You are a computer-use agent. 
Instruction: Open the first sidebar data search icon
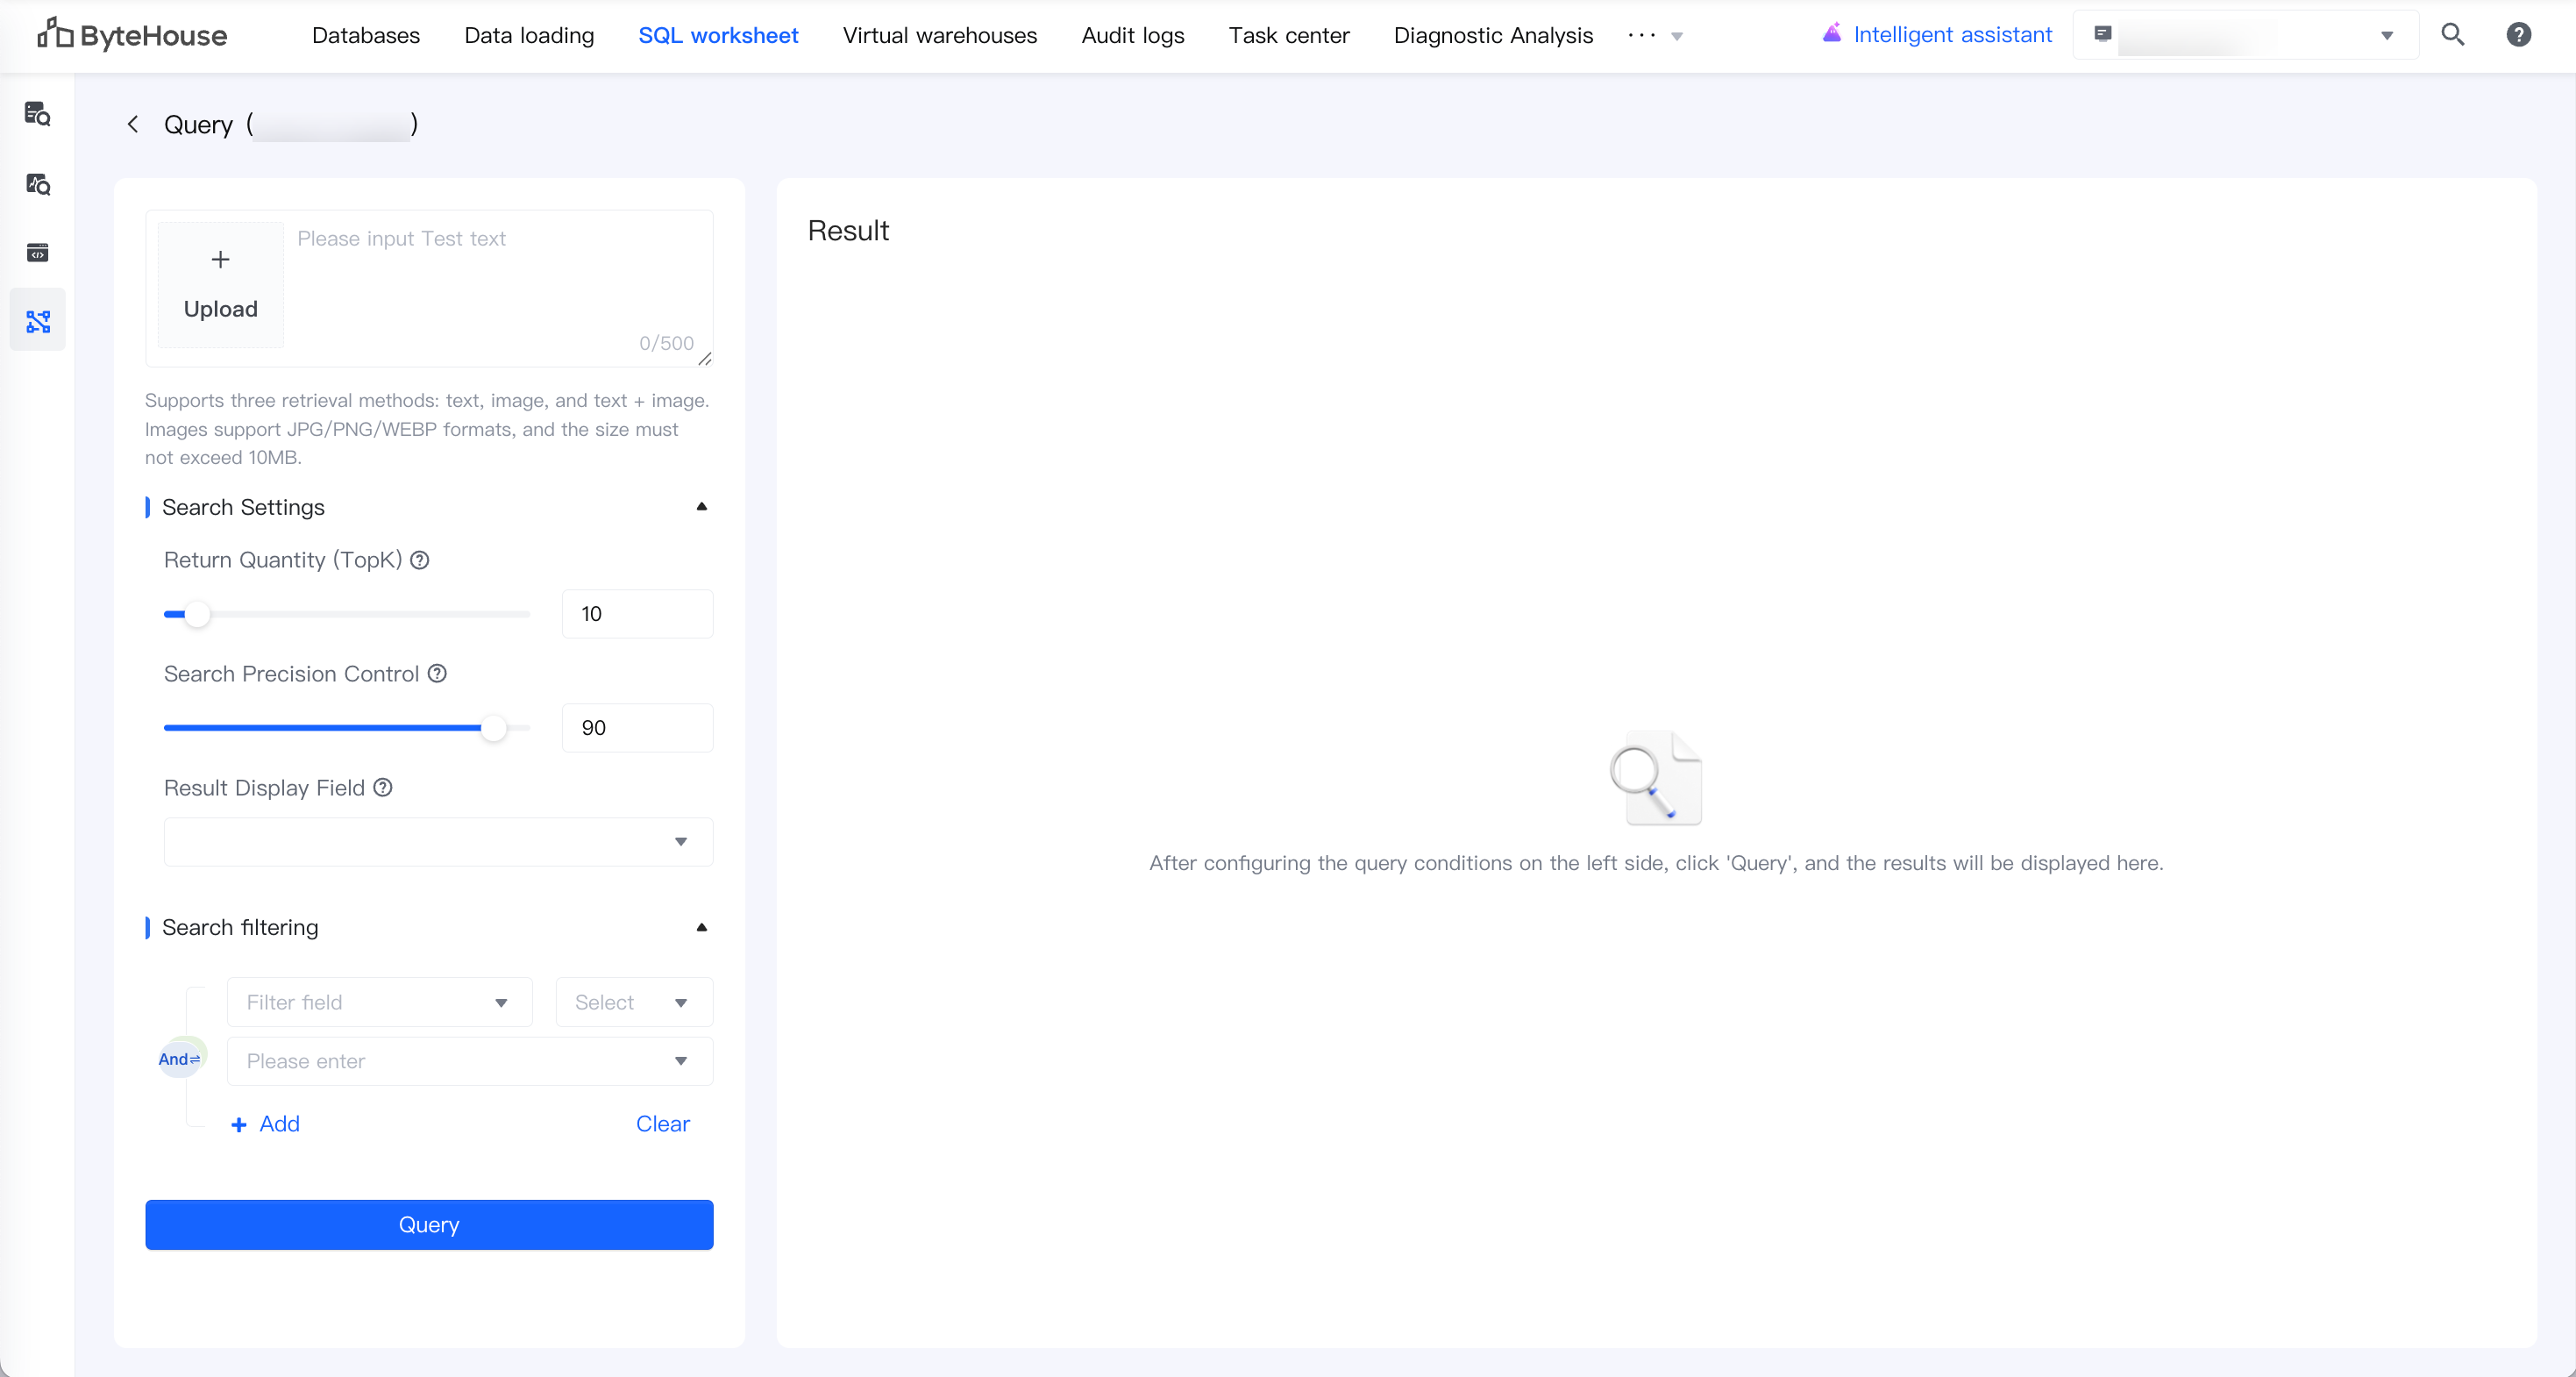pos(38,114)
